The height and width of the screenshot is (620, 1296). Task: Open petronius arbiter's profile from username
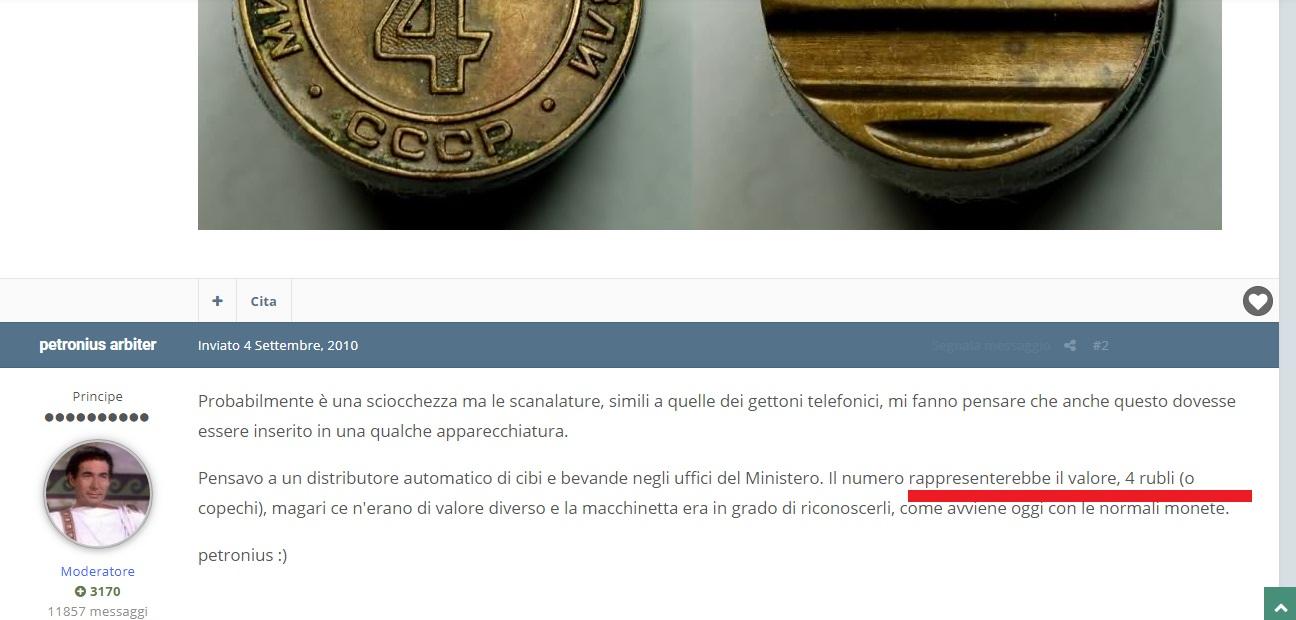point(98,344)
